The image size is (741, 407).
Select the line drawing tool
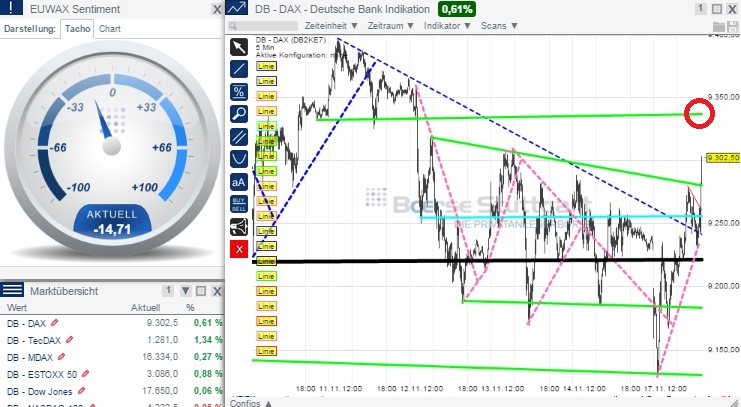[239, 69]
